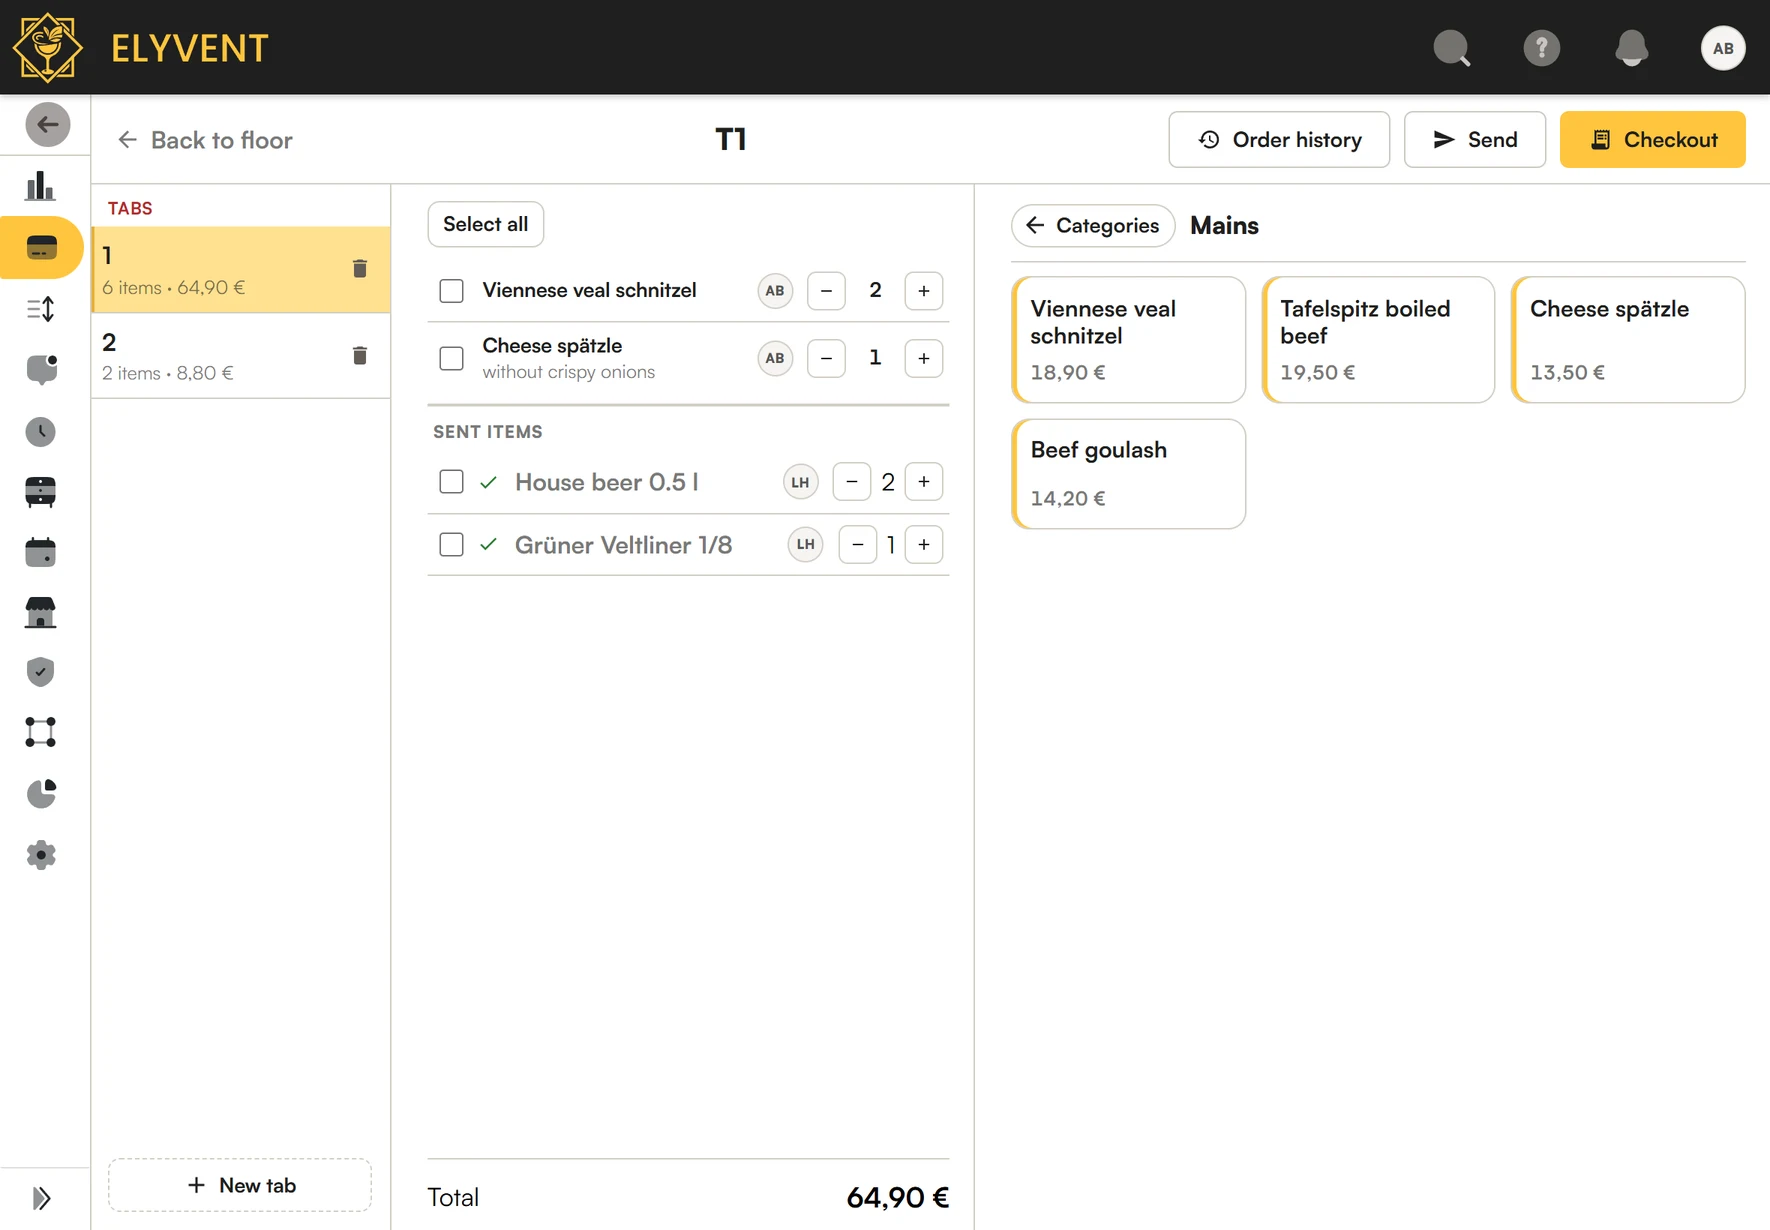This screenshot has width=1770, height=1230.
Task: Check the Grüner Veltliner 1/8 checkbox
Action: pyautogui.click(x=451, y=545)
